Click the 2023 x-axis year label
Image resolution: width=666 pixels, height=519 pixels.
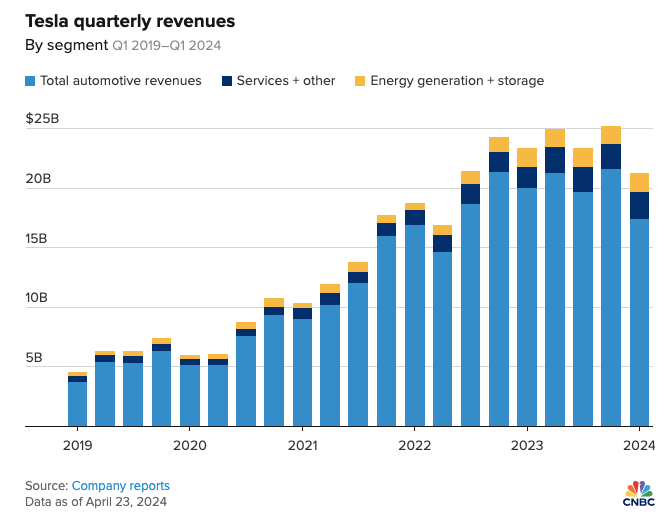[x=527, y=446]
